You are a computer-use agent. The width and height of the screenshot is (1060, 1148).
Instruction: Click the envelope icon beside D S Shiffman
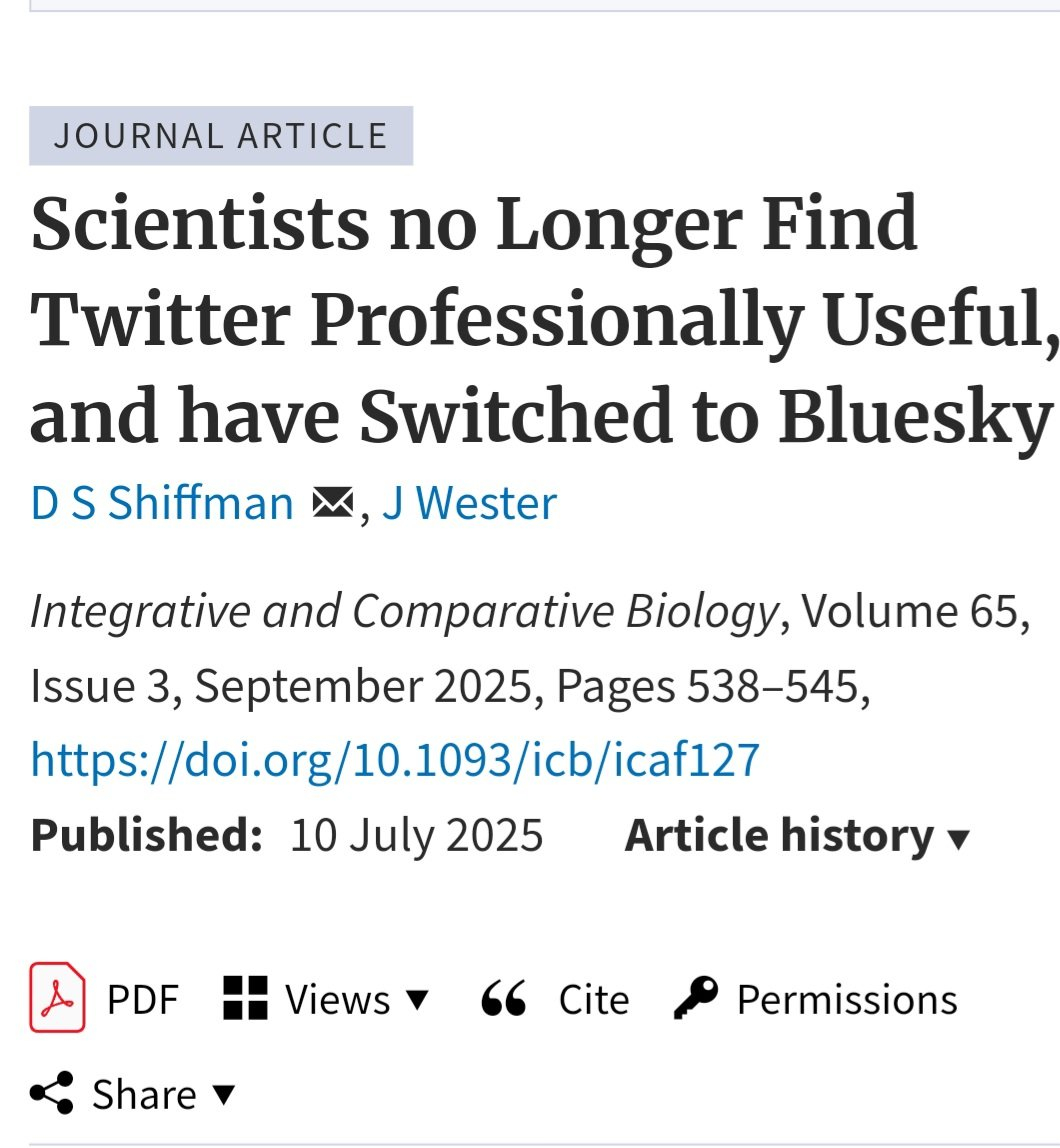332,502
